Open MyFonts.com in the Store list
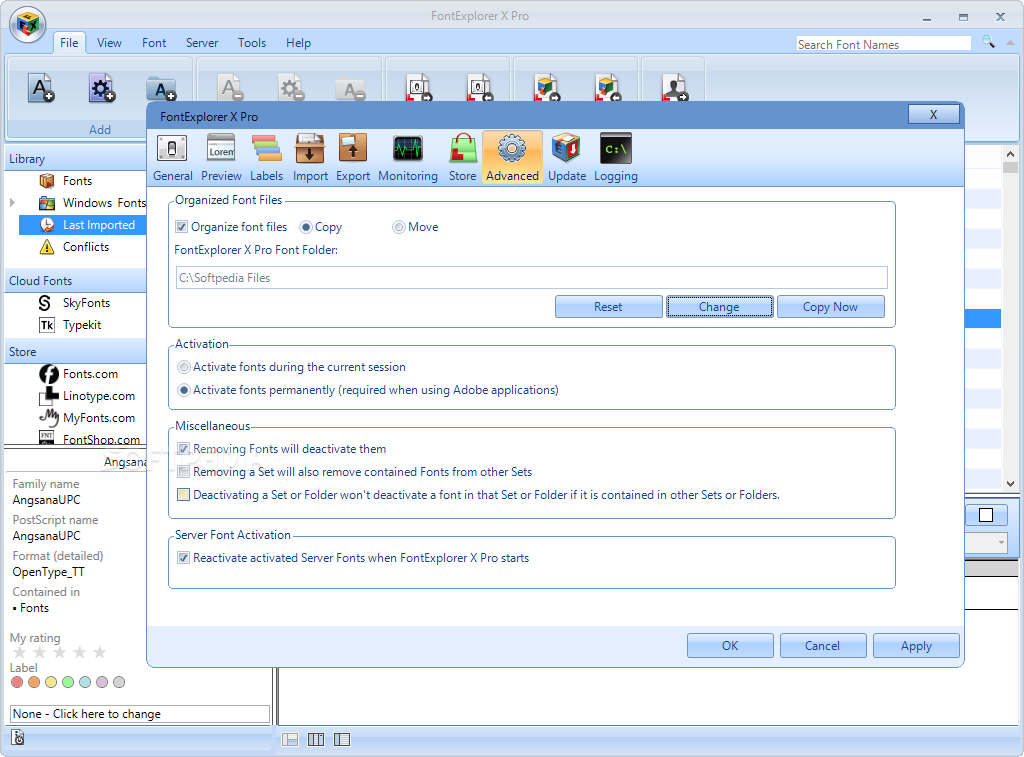 pos(87,417)
